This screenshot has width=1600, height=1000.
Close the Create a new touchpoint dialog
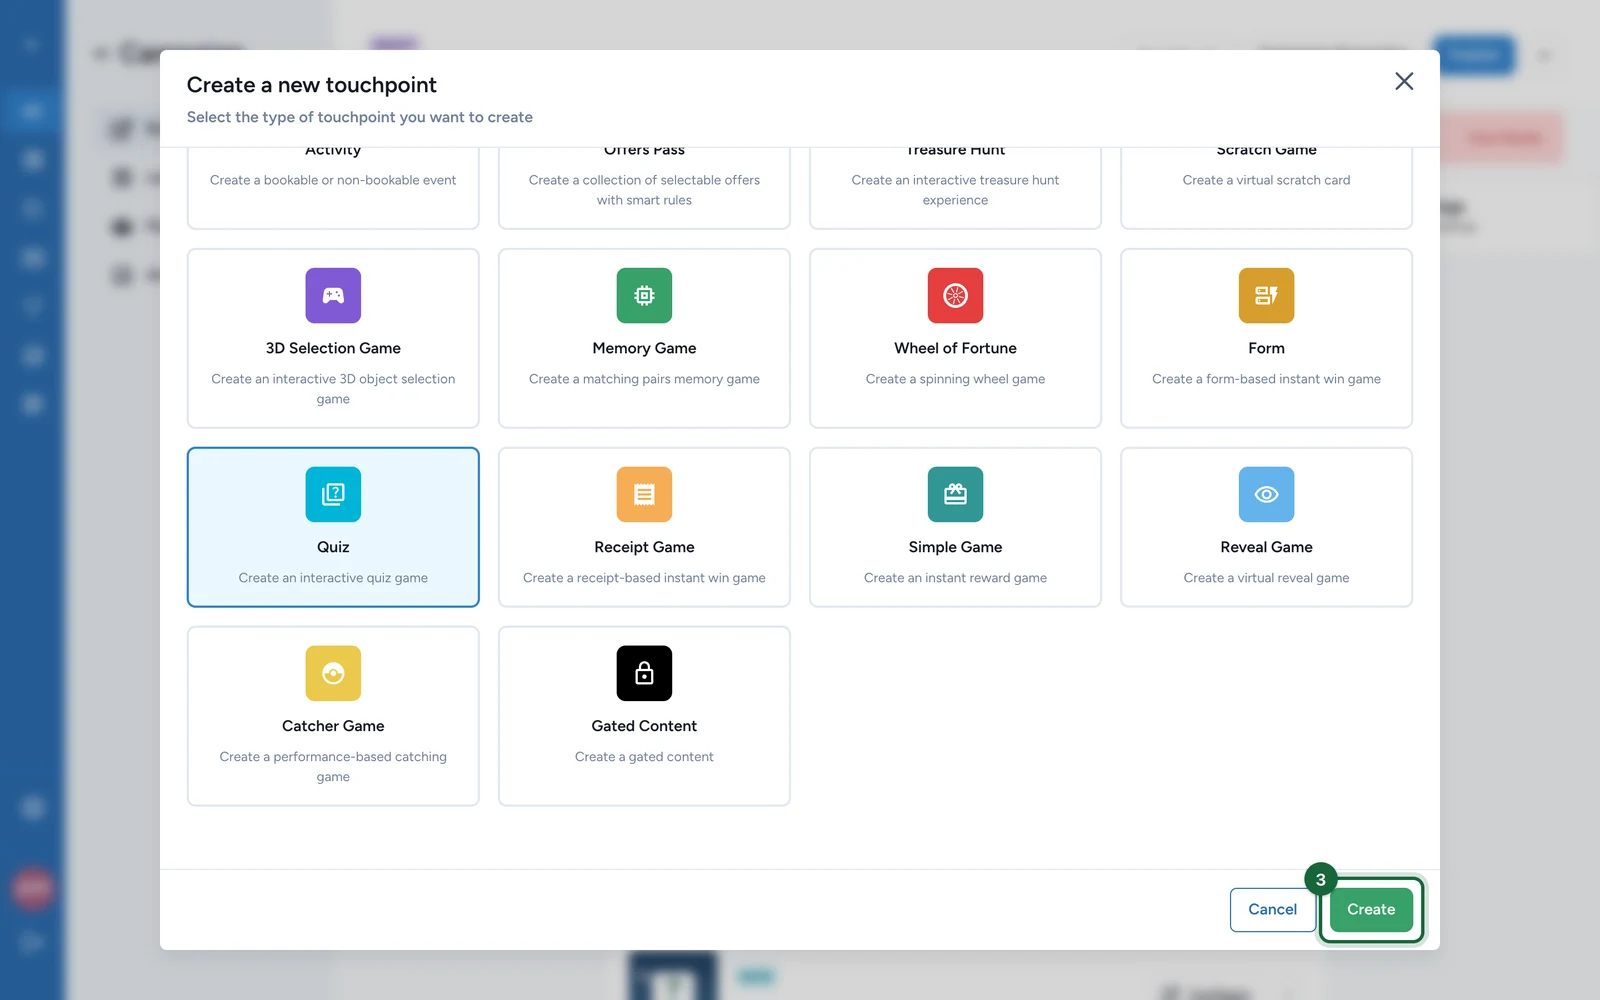point(1404,81)
